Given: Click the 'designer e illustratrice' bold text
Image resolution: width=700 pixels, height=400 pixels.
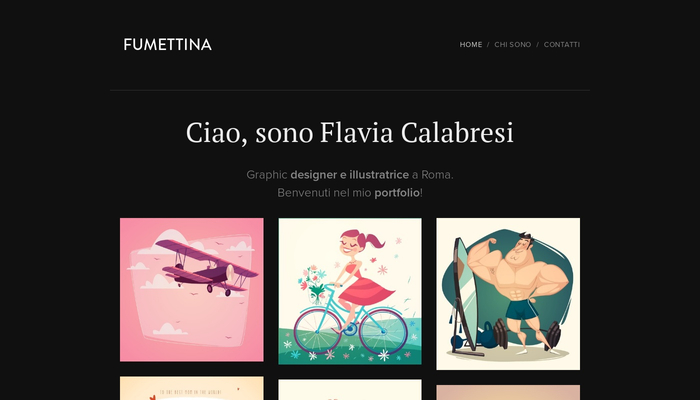Looking at the screenshot, I should [x=350, y=175].
